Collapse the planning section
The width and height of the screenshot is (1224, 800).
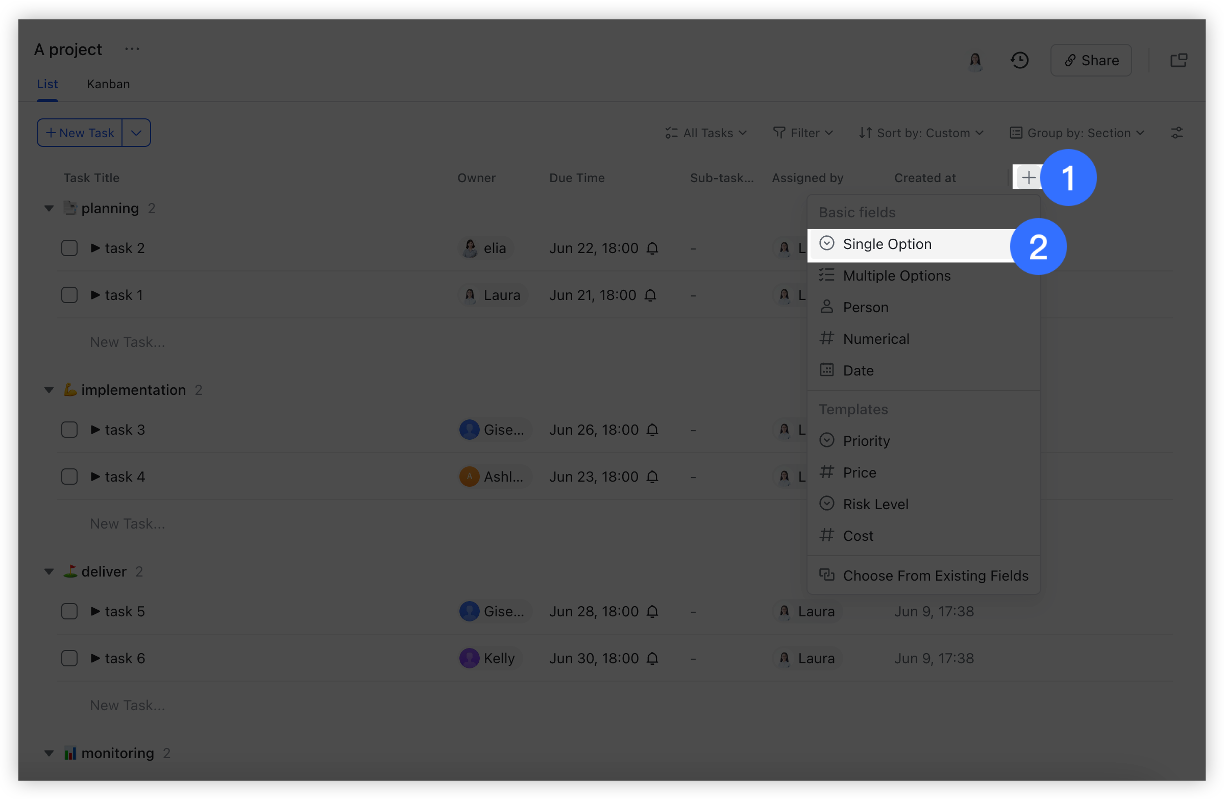[x=49, y=208]
